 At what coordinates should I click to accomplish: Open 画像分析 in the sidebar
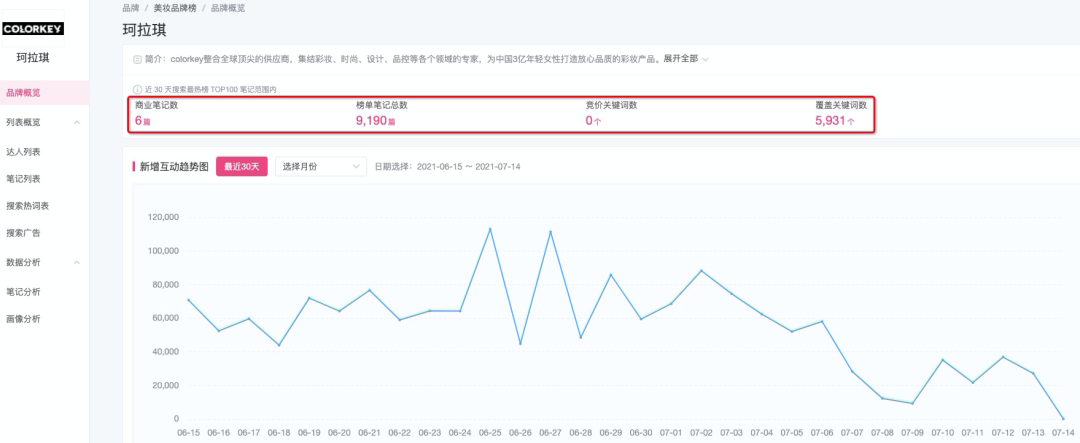tap(23, 318)
